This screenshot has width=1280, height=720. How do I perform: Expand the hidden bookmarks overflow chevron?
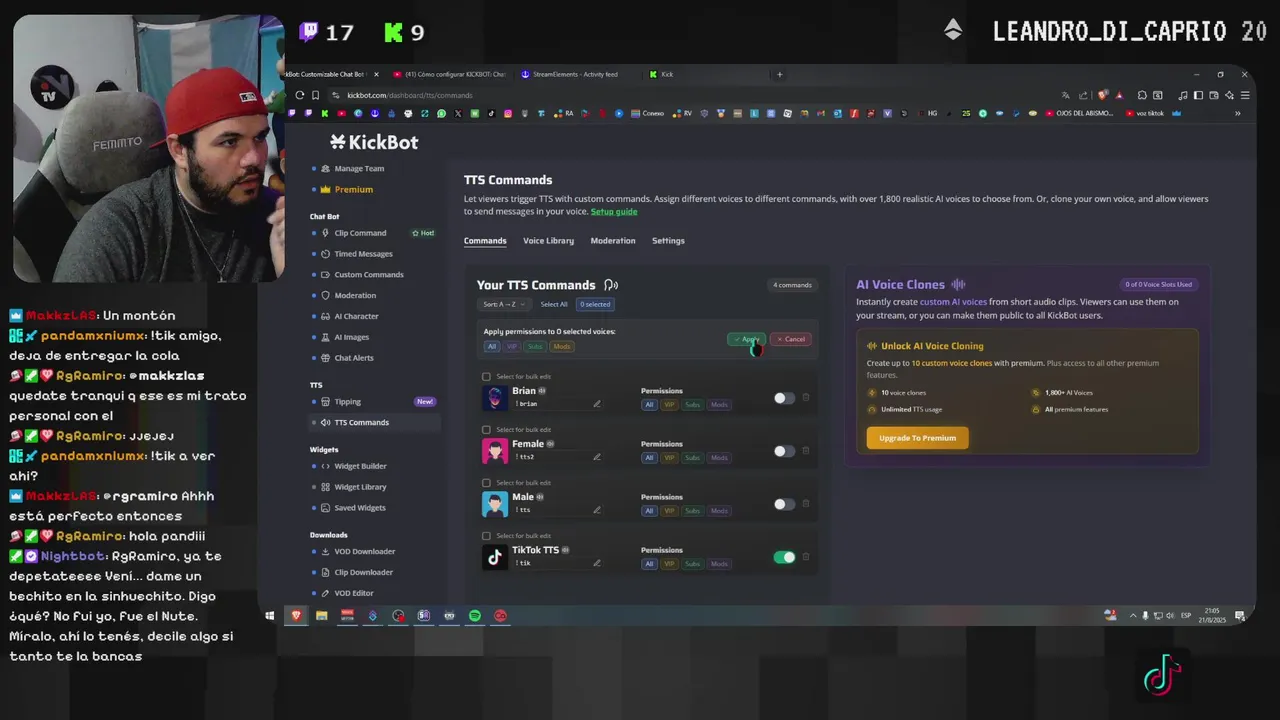(x=1237, y=113)
